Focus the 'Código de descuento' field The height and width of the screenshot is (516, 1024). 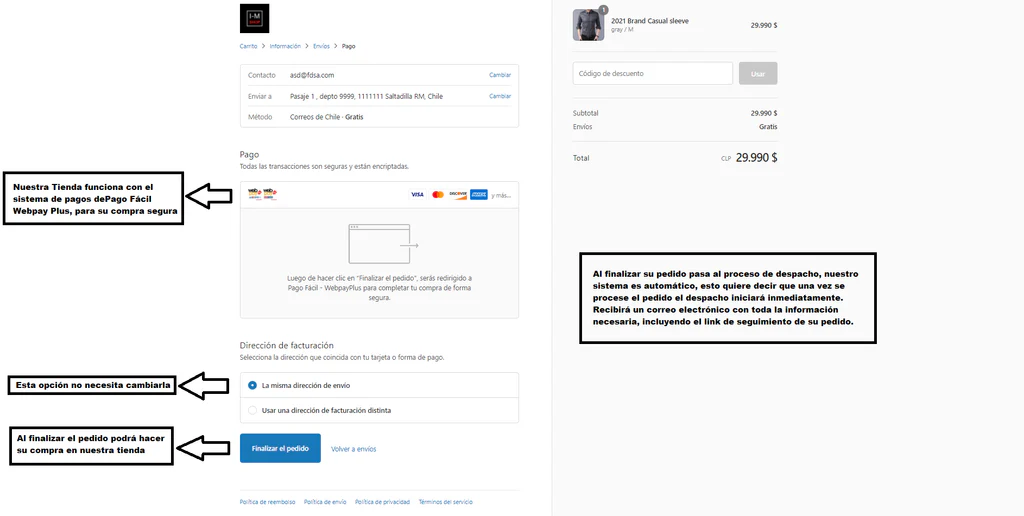point(652,73)
